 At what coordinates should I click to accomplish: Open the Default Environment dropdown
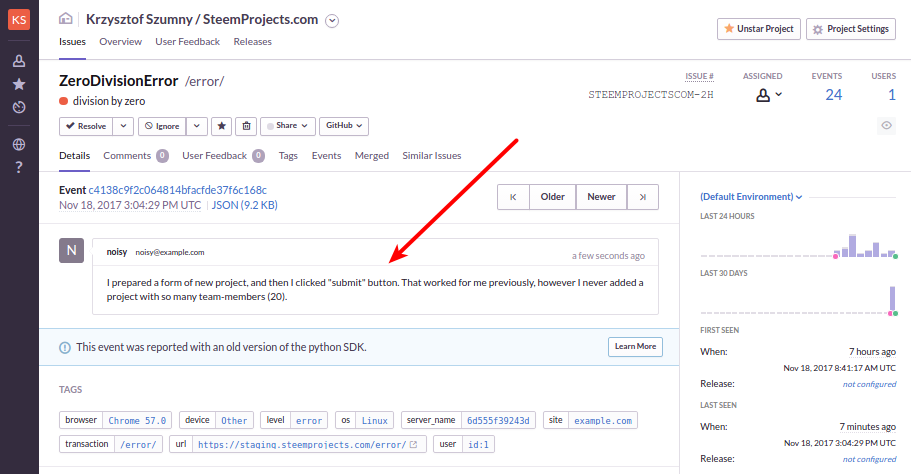[x=751, y=197]
